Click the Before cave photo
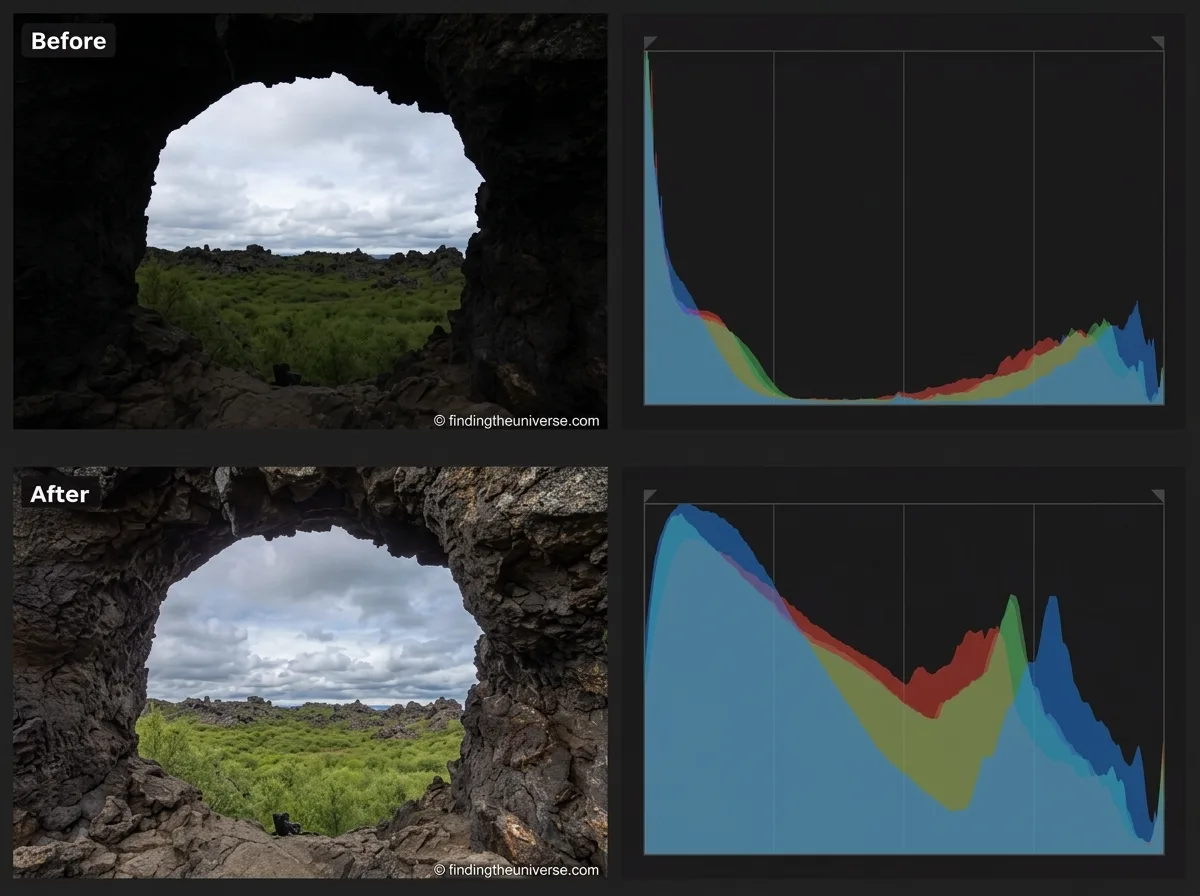The width and height of the screenshot is (1200, 896). tap(310, 221)
